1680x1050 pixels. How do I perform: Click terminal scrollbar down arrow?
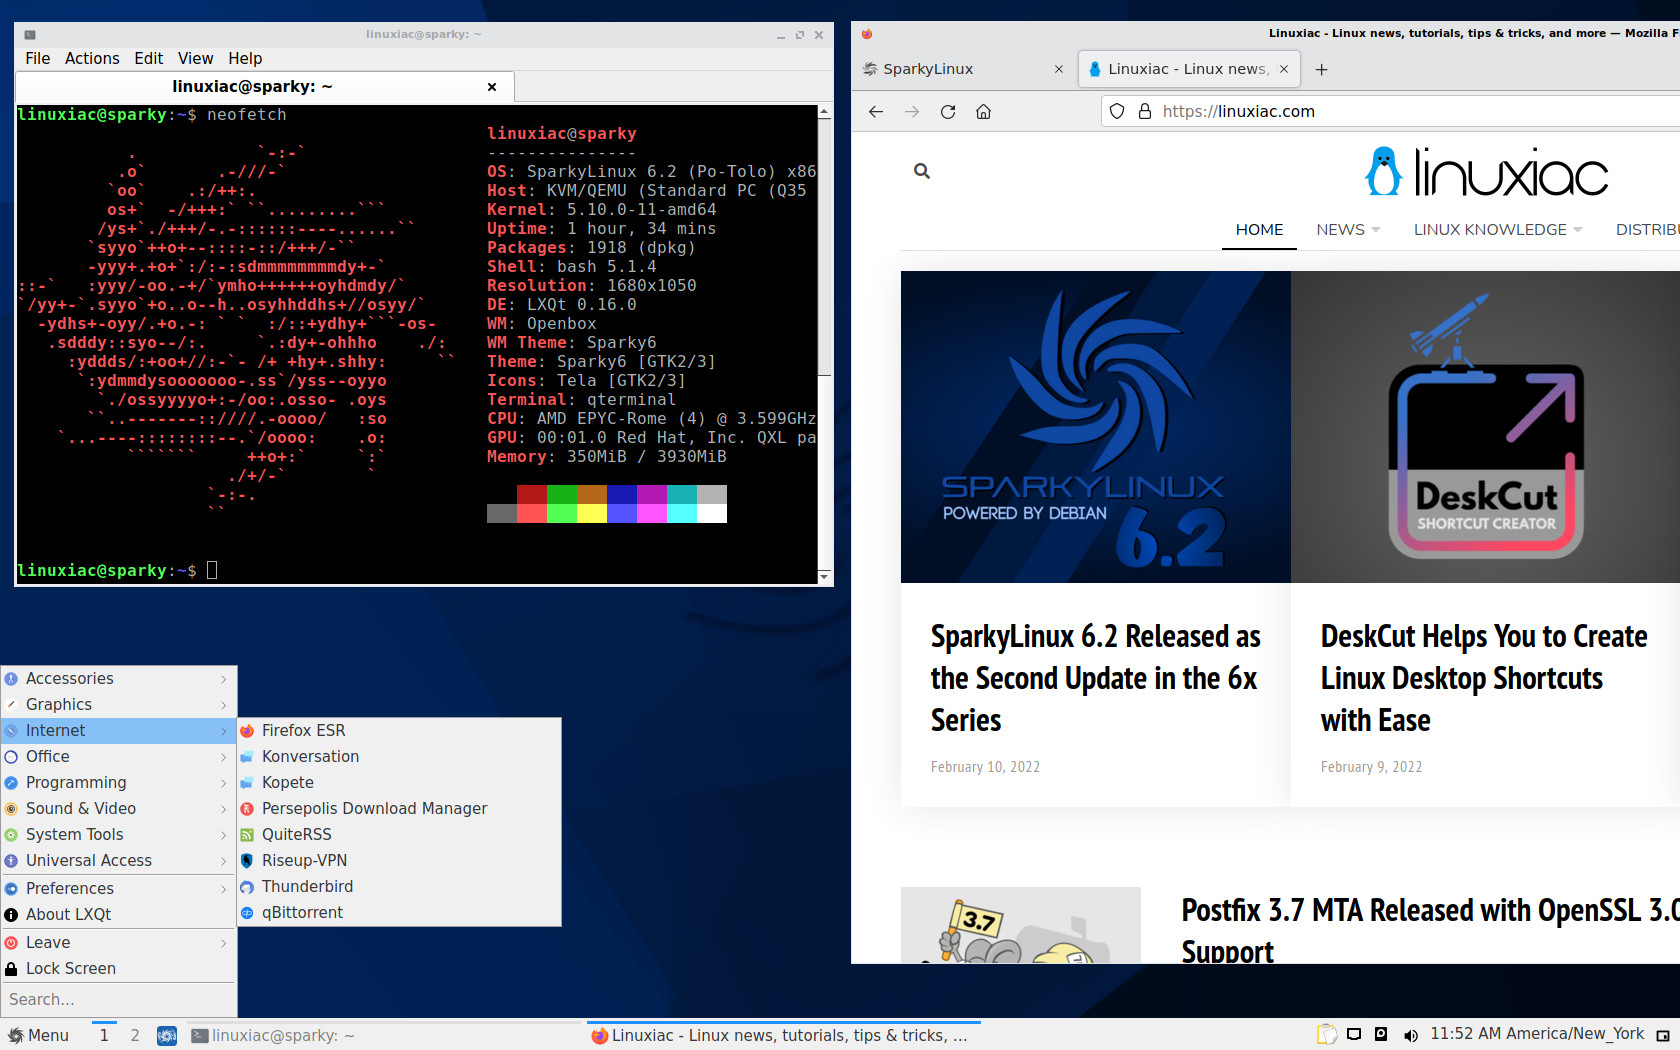tap(825, 577)
